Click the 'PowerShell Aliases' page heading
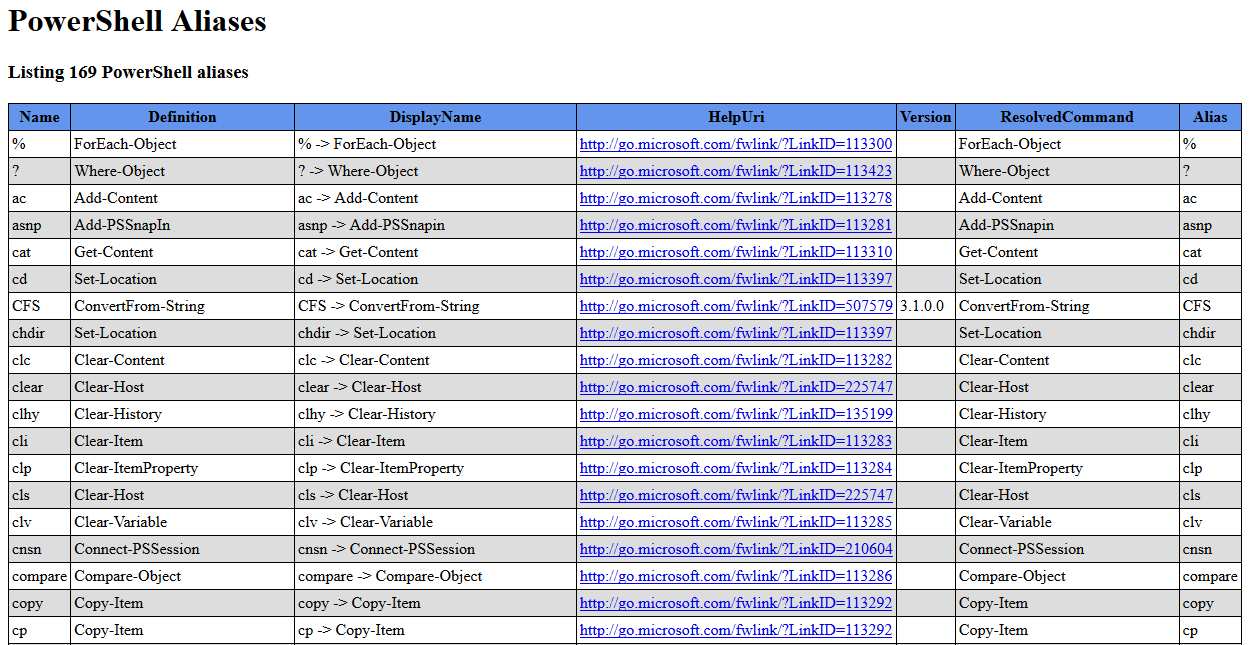 point(137,20)
